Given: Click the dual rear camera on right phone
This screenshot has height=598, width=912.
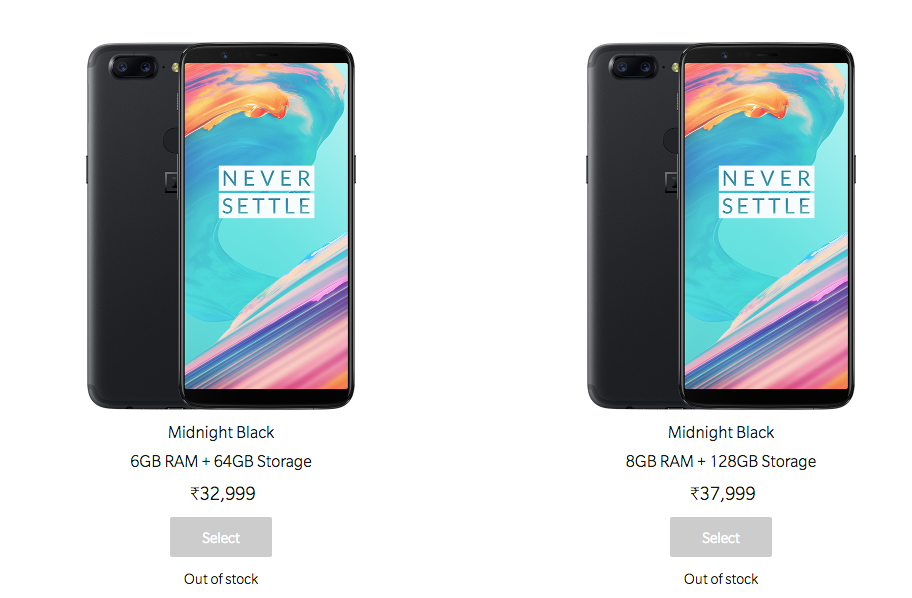Looking at the screenshot, I should 633,67.
